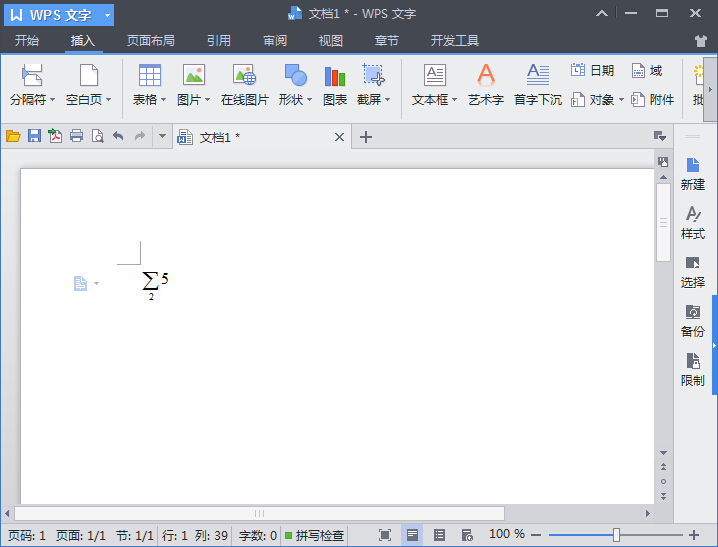This screenshot has width=718, height=547.
Task: Open the WPS 文字 application menu dropdown
Action: coord(107,15)
